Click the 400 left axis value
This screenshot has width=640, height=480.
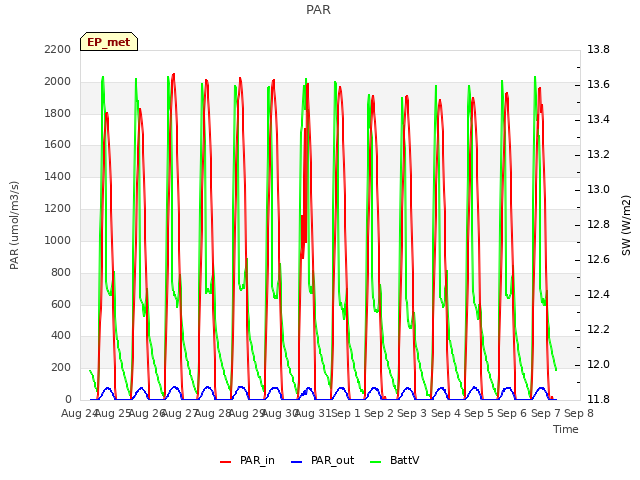[x=61, y=336]
